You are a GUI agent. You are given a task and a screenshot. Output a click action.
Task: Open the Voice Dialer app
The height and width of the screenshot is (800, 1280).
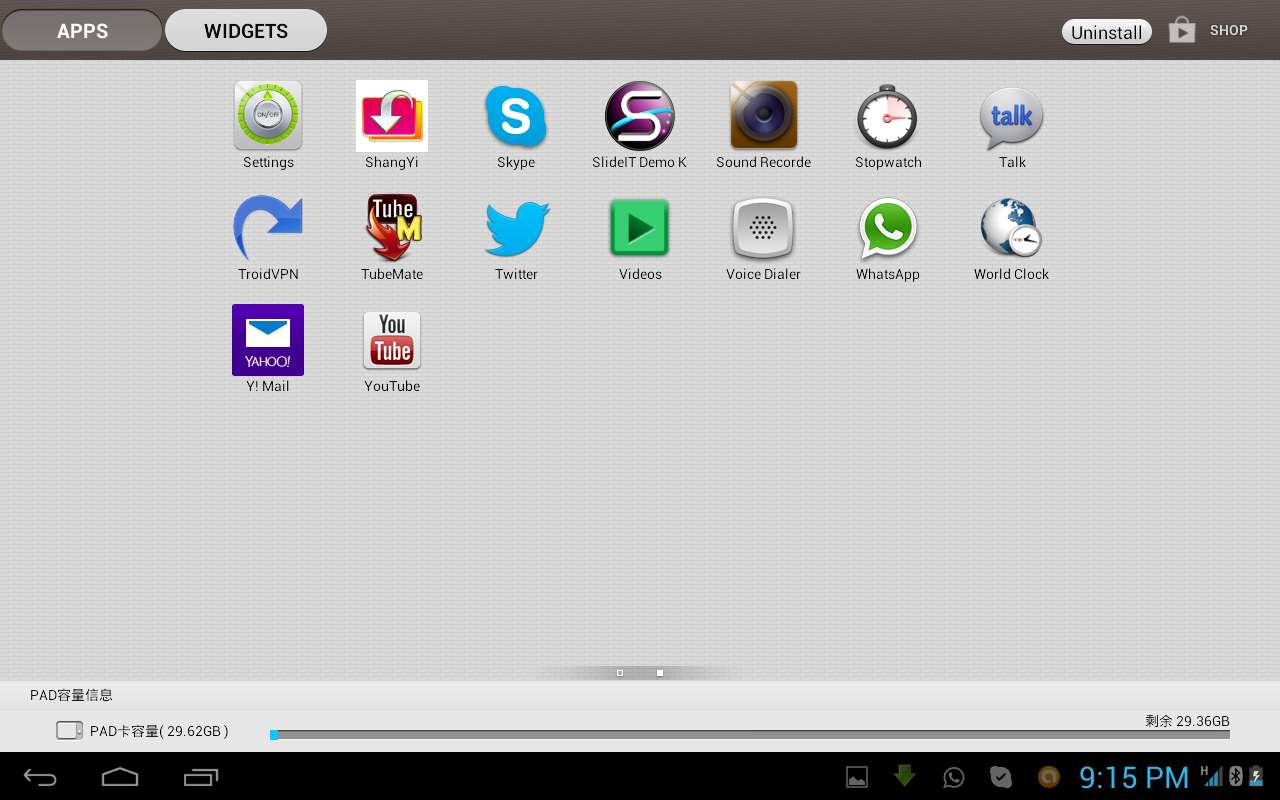763,229
